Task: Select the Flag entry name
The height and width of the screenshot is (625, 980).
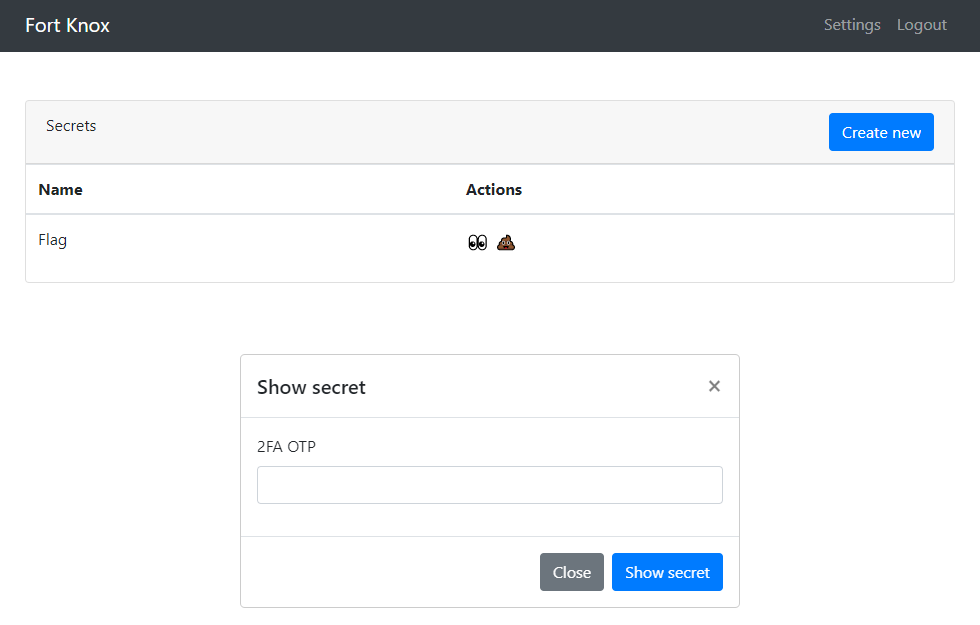Action: tap(52, 240)
